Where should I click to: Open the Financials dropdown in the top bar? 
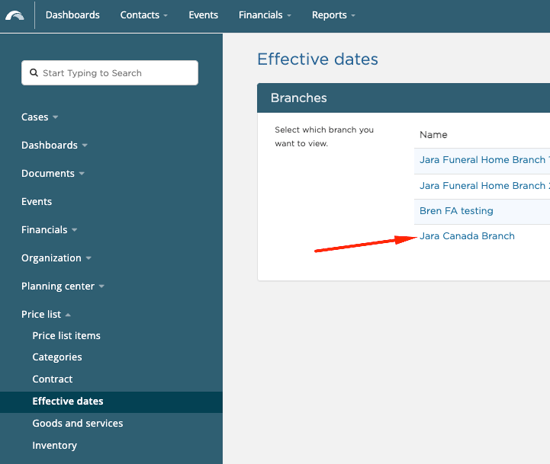click(265, 15)
